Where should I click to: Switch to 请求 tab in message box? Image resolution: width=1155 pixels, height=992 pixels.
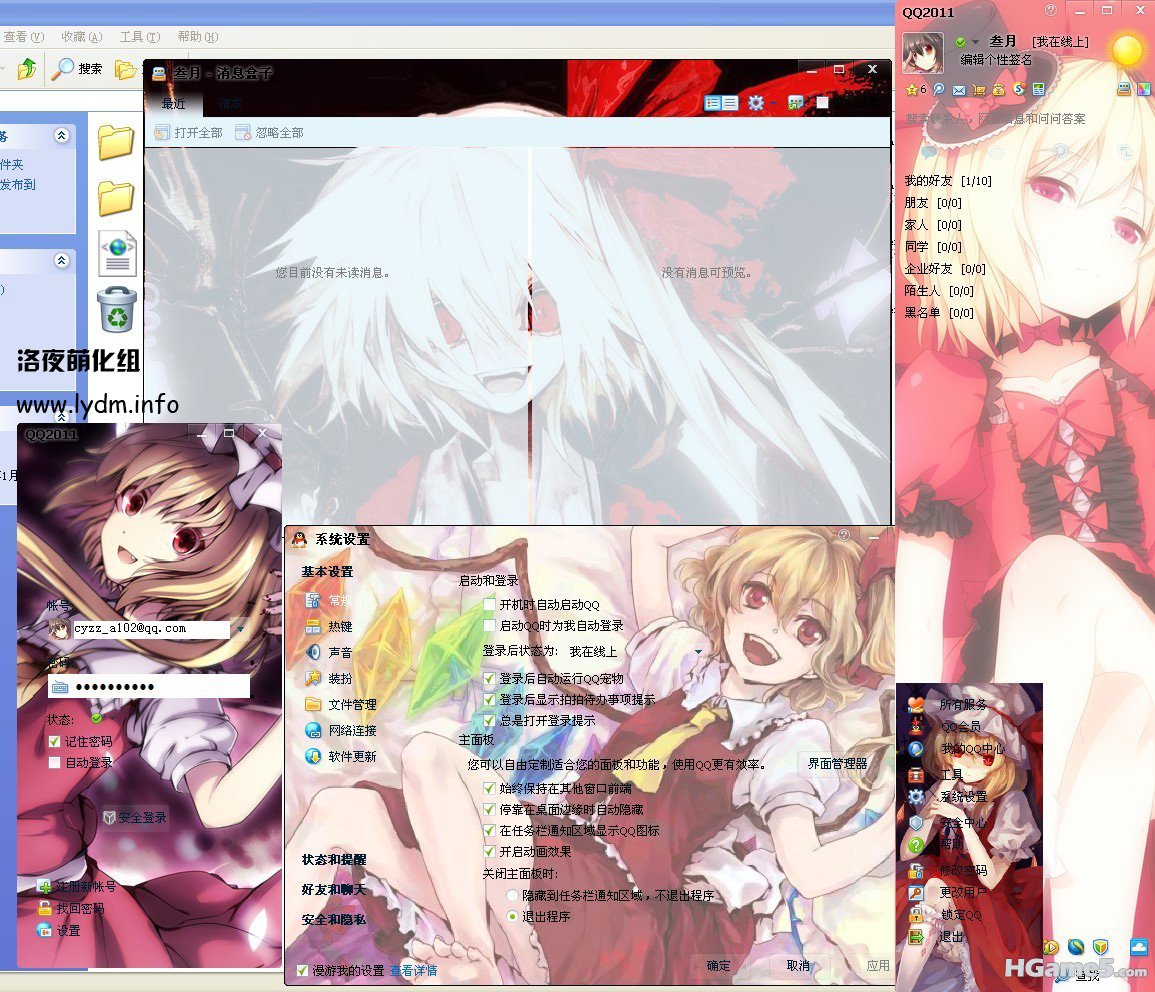(x=230, y=104)
